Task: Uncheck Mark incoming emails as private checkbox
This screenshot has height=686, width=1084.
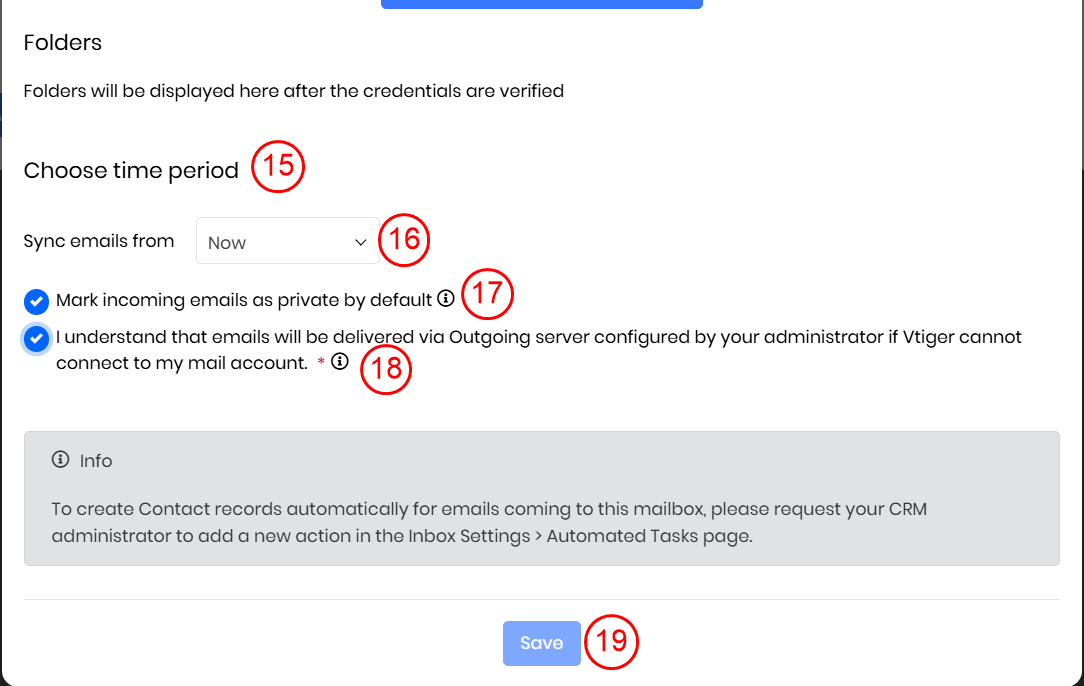Action: click(x=36, y=300)
